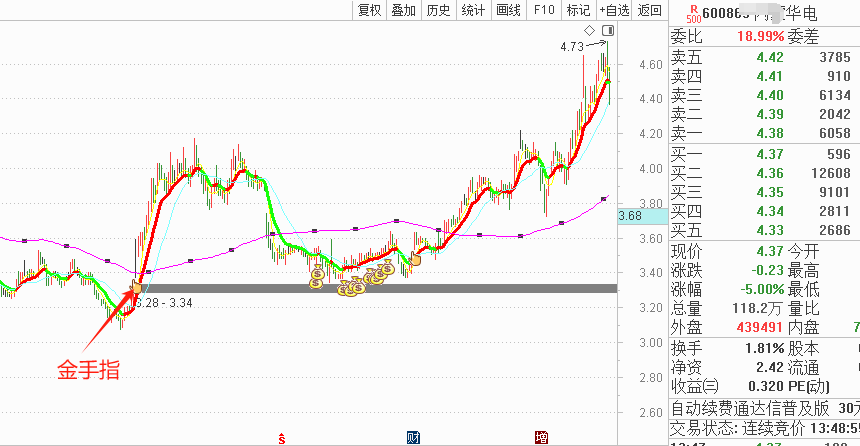Click the highlighted 3.68 price axis label

click(642, 216)
